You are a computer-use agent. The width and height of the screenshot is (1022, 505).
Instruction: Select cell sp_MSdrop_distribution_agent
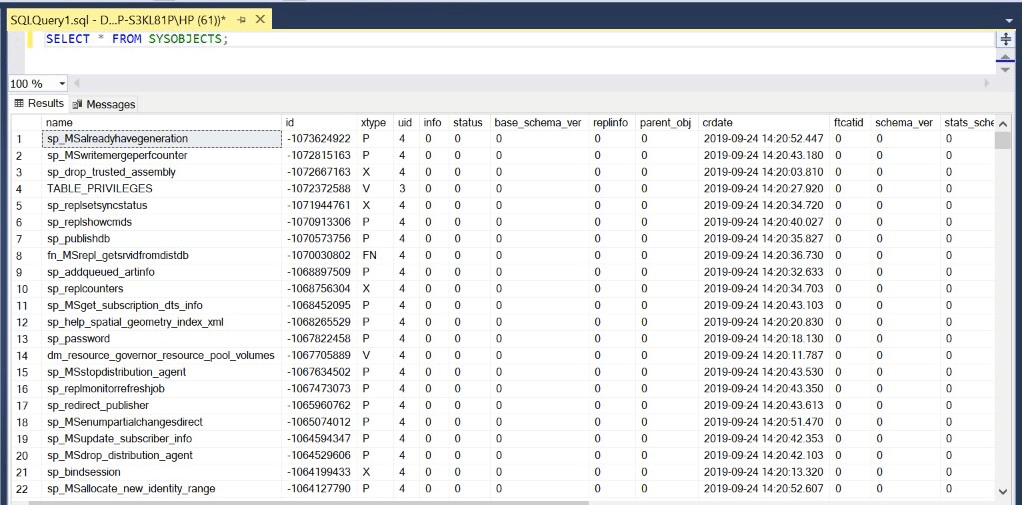(162, 455)
